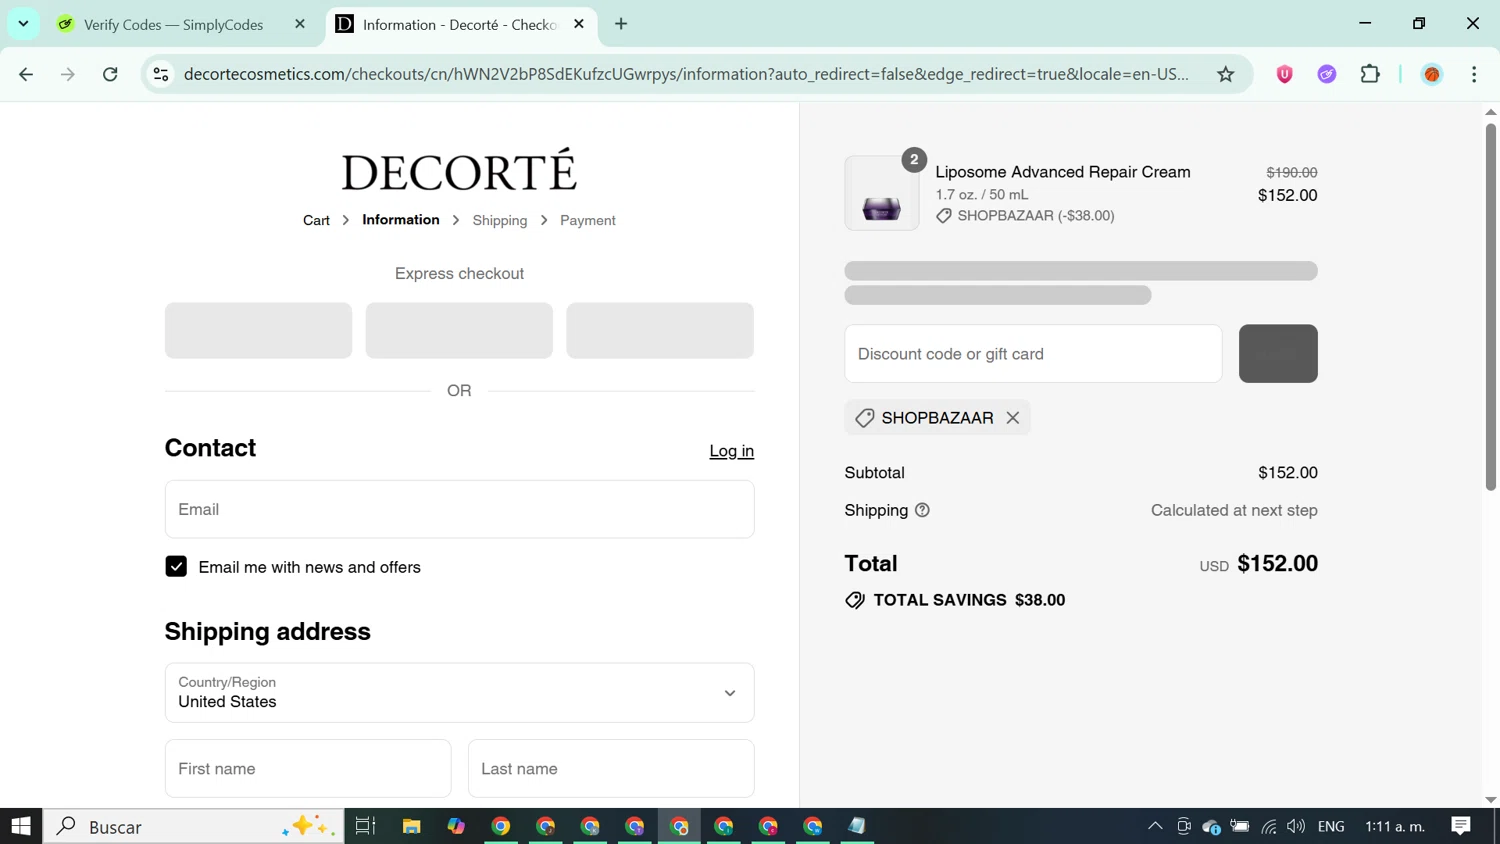This screenshot has height=844, width=1500.
Task: Open Windows Task View
Action: pos(365,826)
